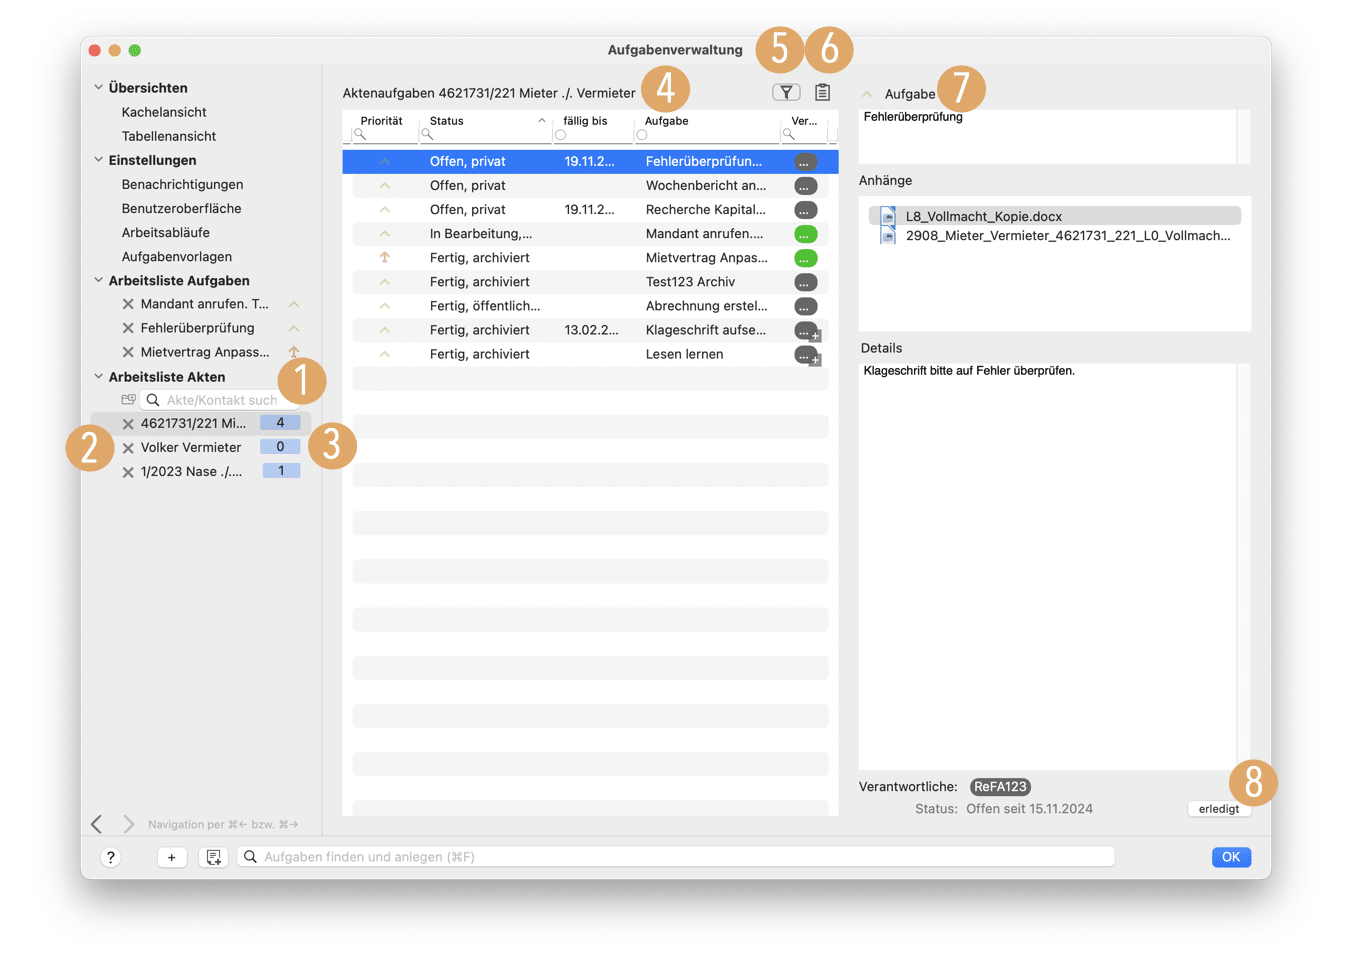Open Benachrichtigungen settings

point(182,184)
